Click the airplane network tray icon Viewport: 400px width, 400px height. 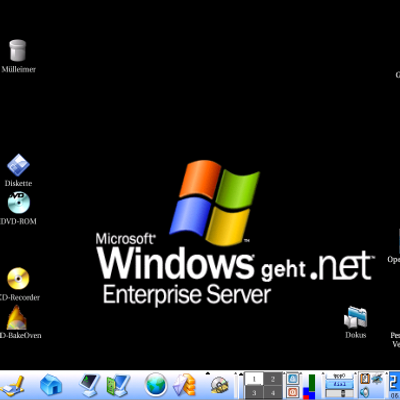[x=377, y=379]
